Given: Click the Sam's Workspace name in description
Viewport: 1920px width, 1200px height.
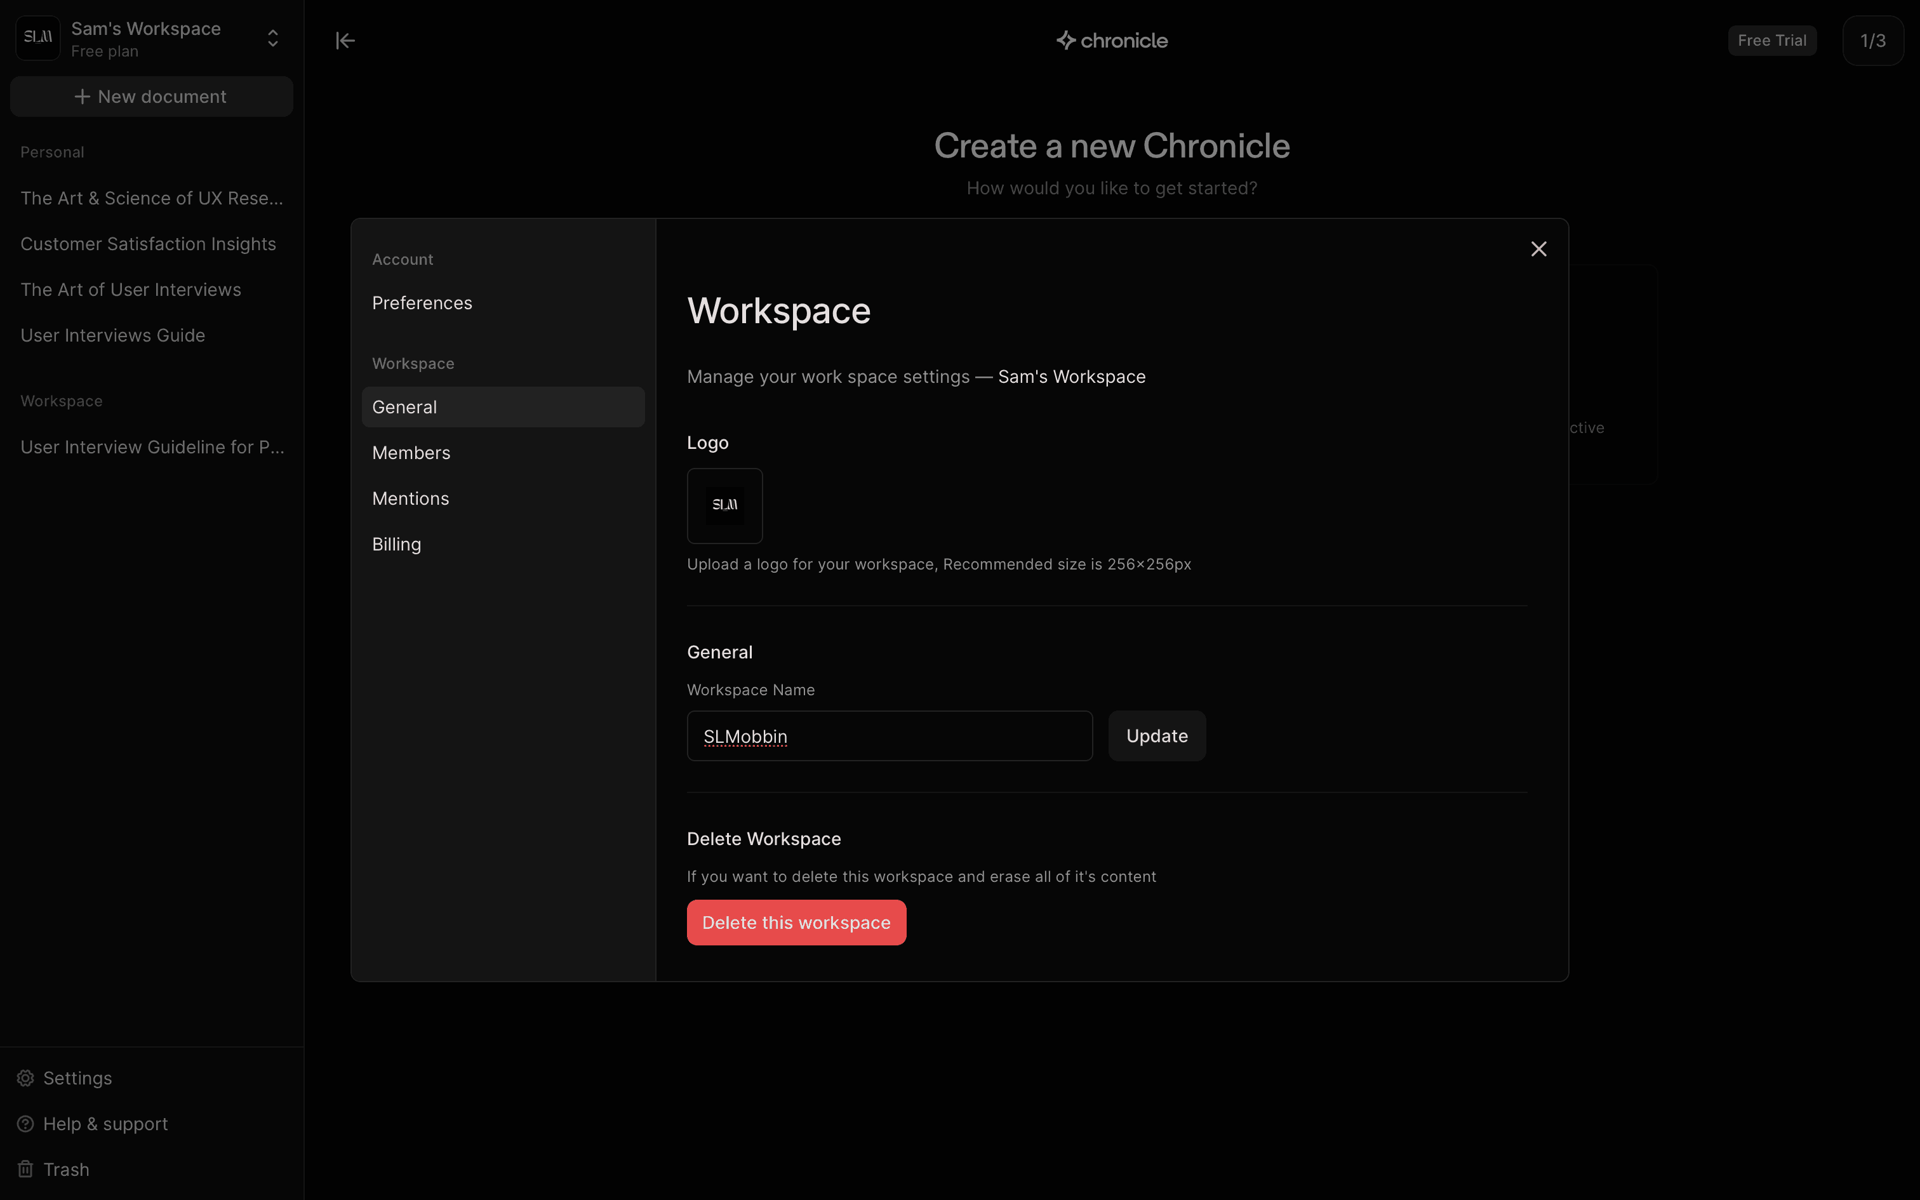Looking at the screenshot, I should tap(1072, 377).
